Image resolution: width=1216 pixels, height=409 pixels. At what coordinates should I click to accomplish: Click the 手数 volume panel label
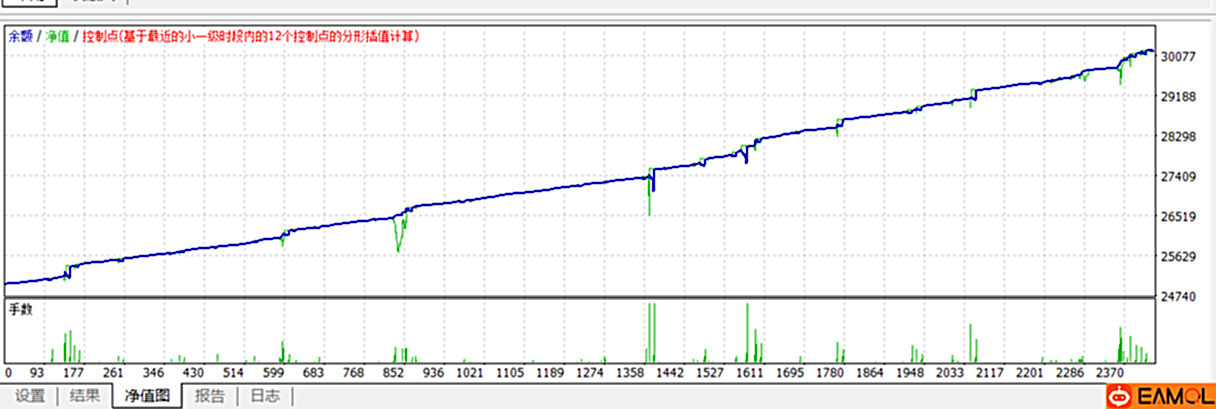pos(21,309)
